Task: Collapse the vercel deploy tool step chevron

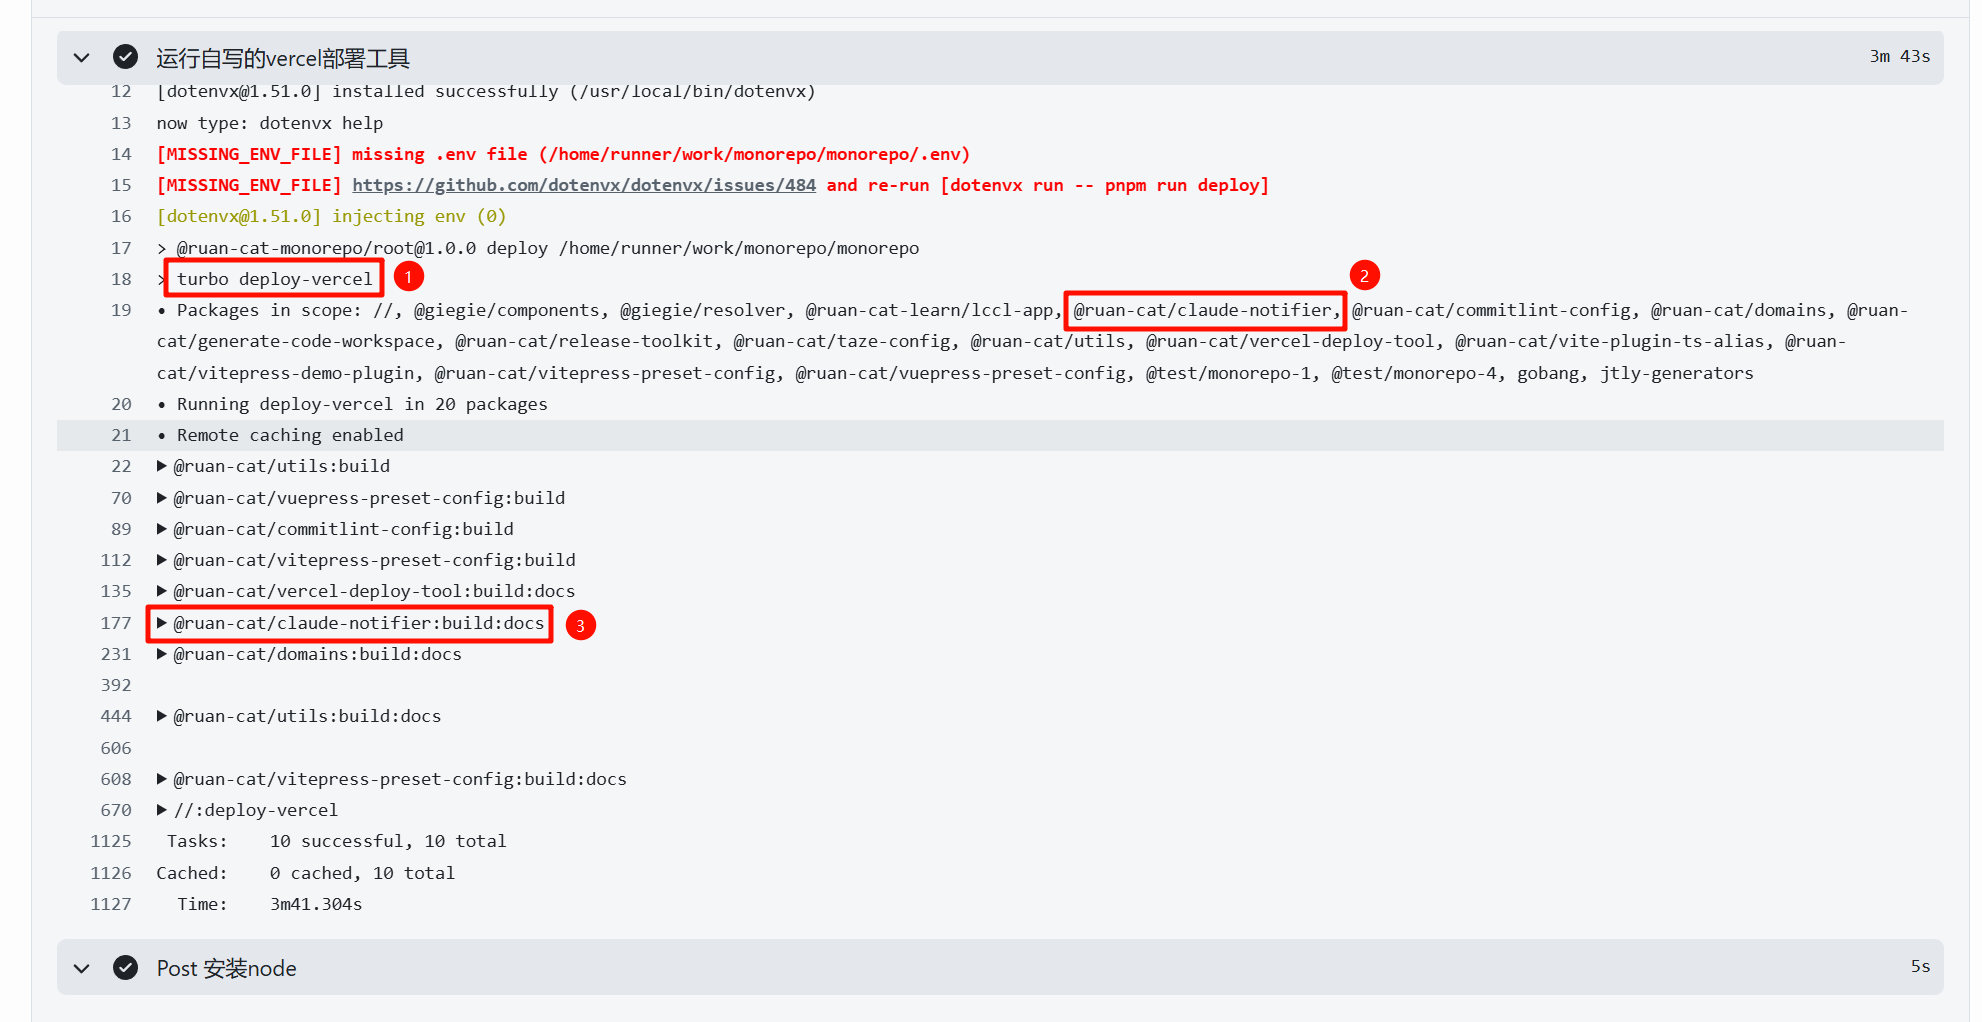Action: tap(82, 58)
